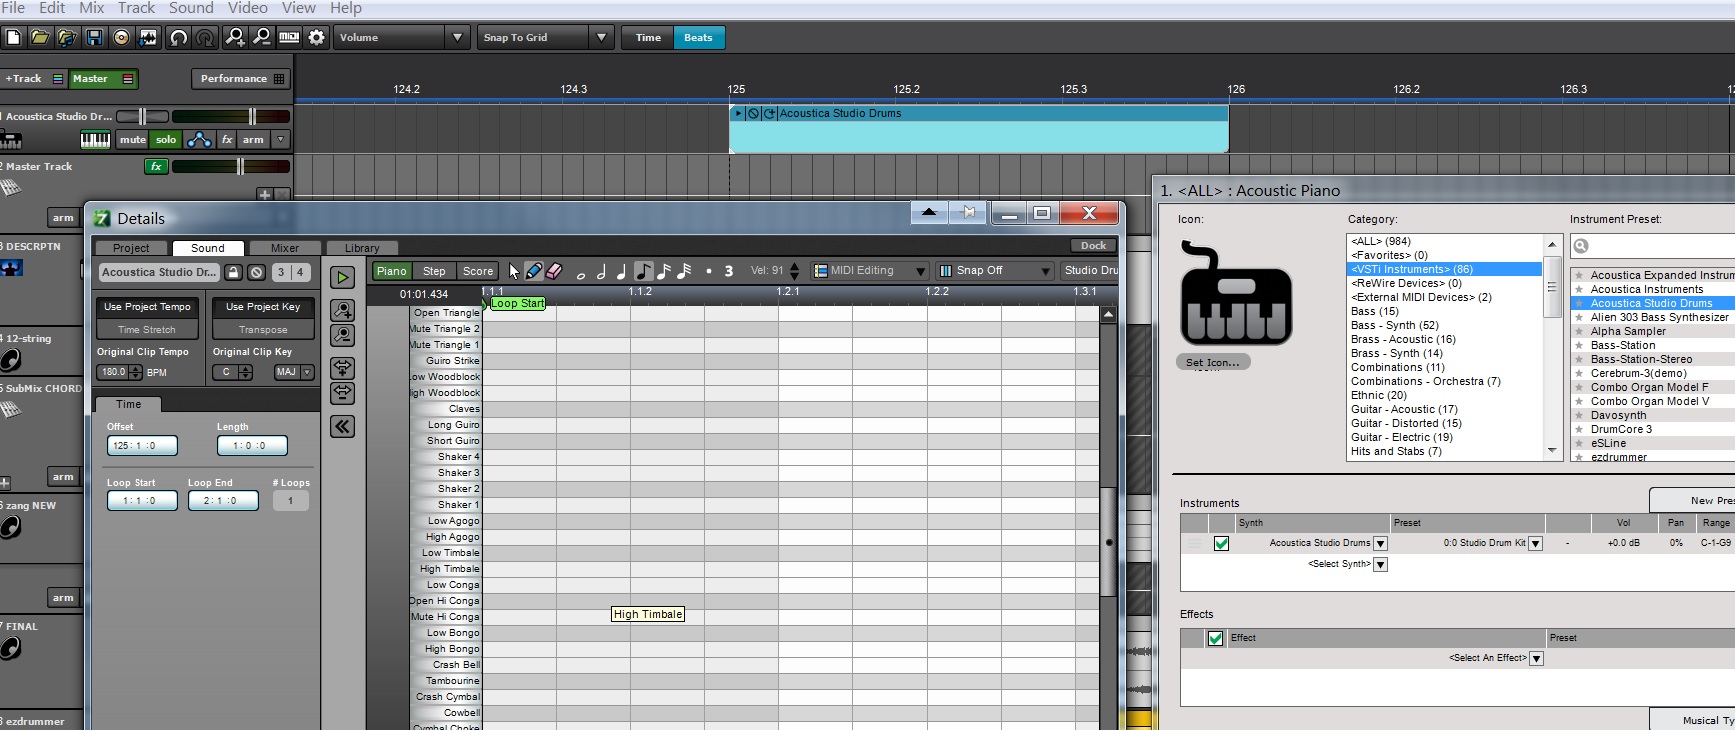
Task: Toggle mute on Acoustica Studio Drums track
Action: click(133, 140)
